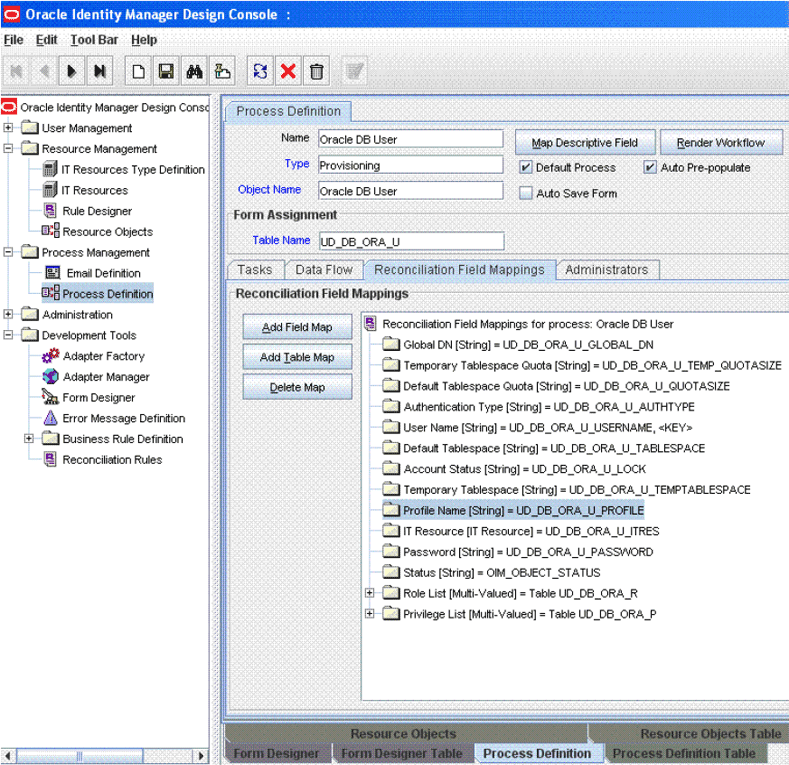
Task: Open Email Definition form
Action: (x=104, y=273)
